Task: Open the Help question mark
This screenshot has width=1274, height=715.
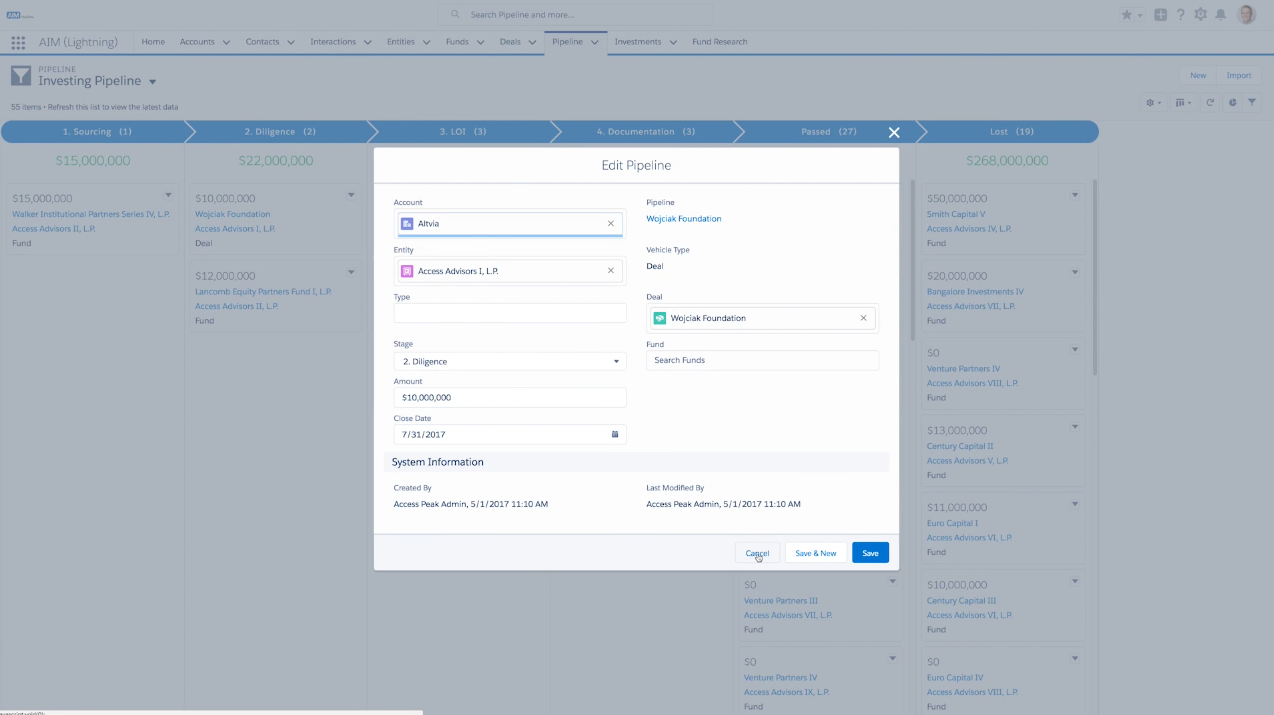Action: click(x=1181, y=15)
